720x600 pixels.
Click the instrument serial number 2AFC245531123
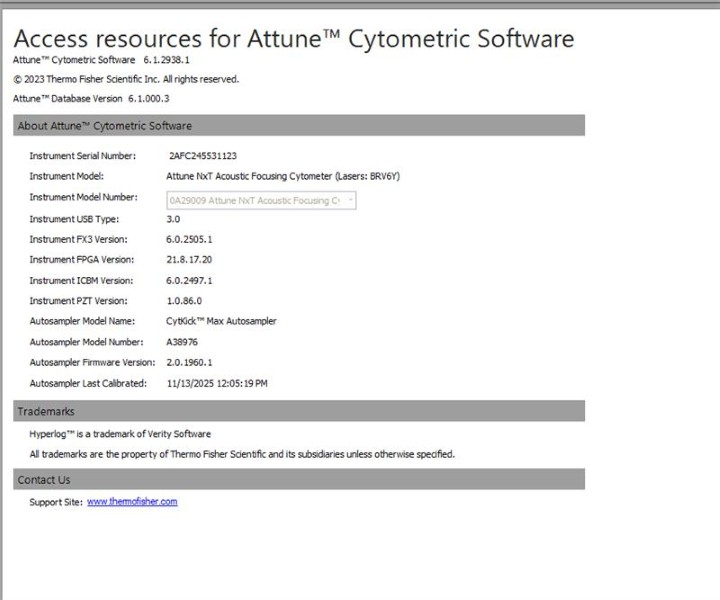click(x=203, y=156)
